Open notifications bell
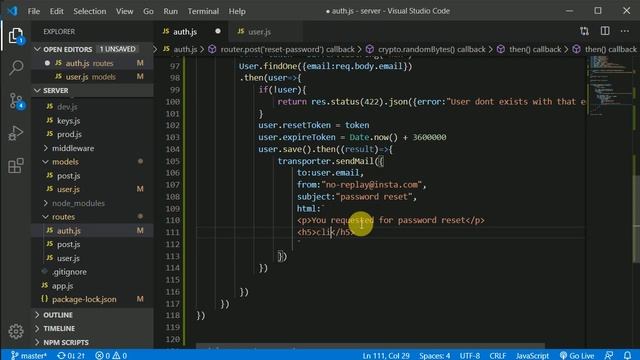 coord(627,356)
